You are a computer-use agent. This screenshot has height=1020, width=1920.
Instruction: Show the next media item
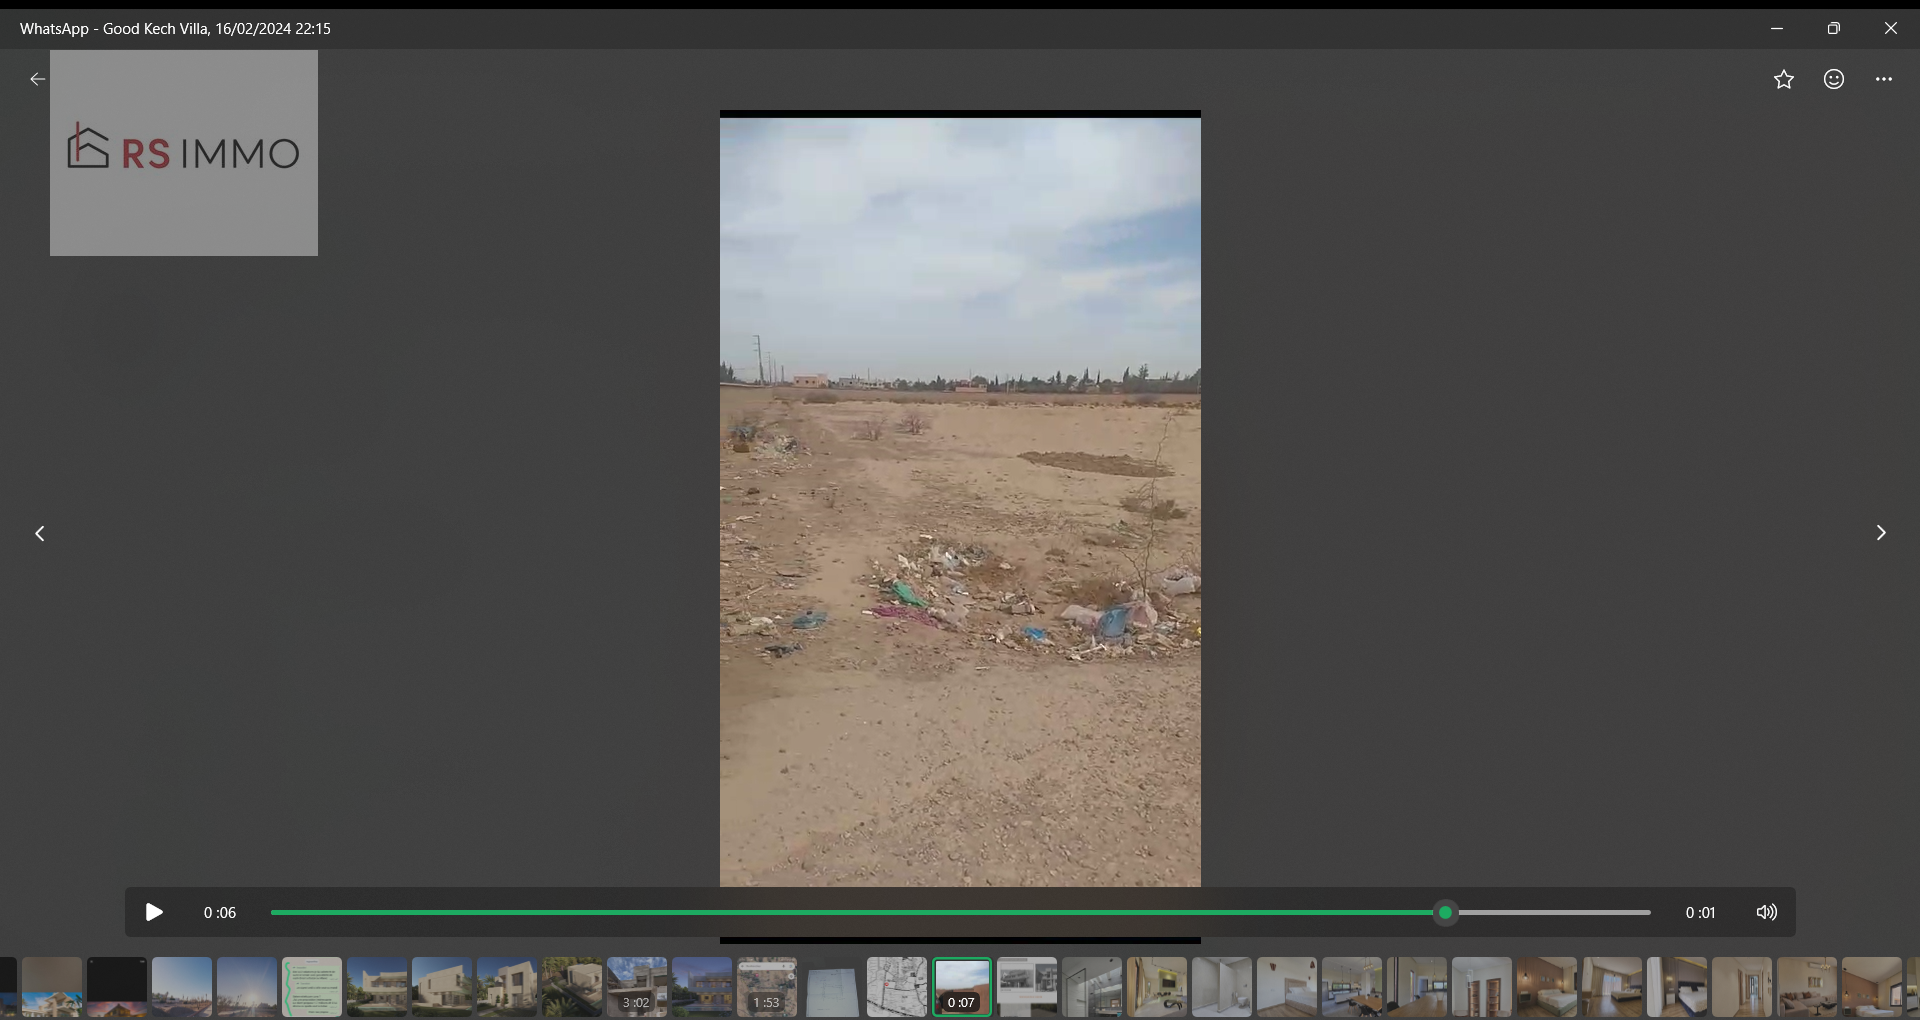tap(1881, 533)
